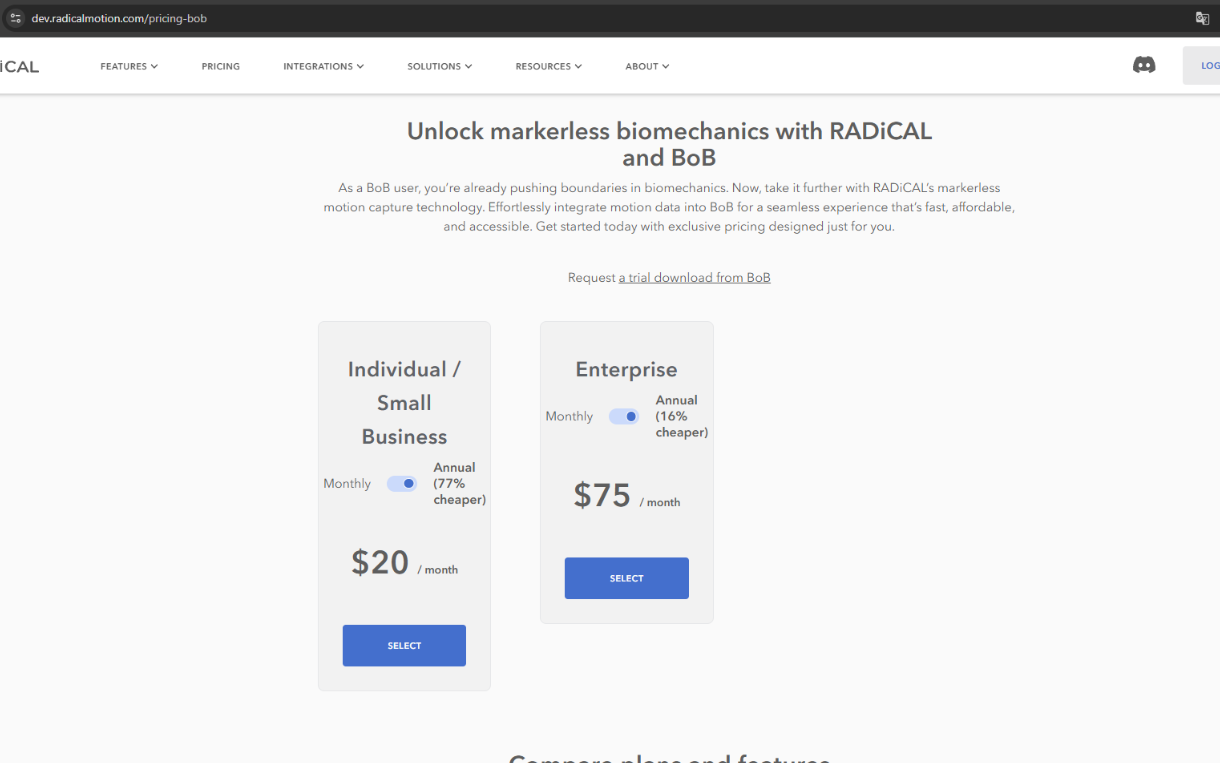This screenshot has width=1220, height=763.
Task: Expand the Resources dropdown
Action: click(x=548, y=66)
